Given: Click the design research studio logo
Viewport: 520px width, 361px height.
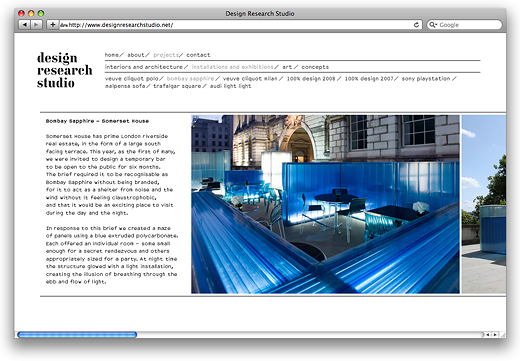Looking at the screenshot, I should click(x=64, y=70).
